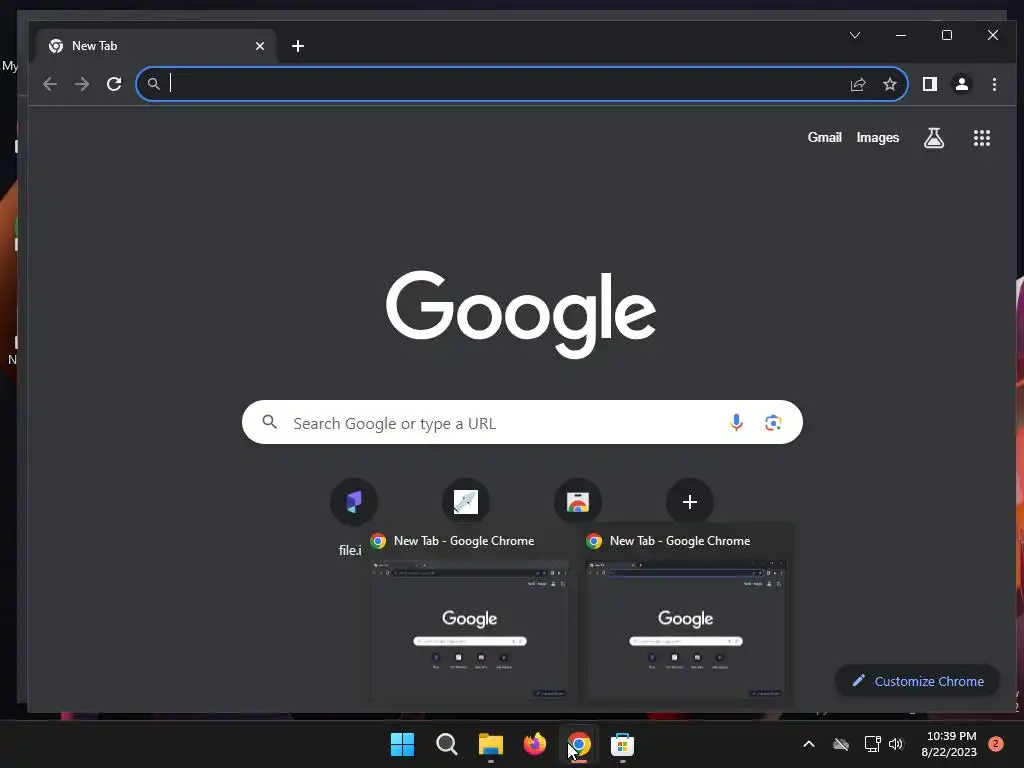Open taskbar Search
Image resolution: width=1024 pixels, height=768 pixels.
[447, 744]
